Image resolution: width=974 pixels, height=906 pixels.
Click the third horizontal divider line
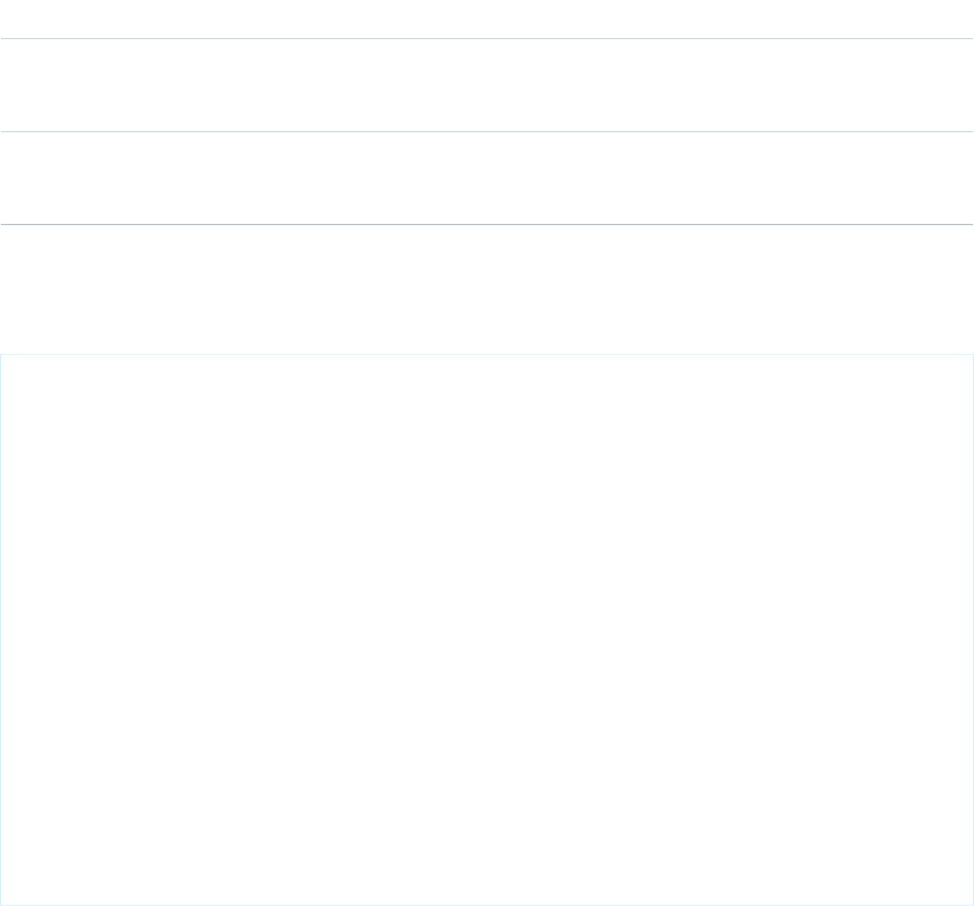click(x=487, y=224)
